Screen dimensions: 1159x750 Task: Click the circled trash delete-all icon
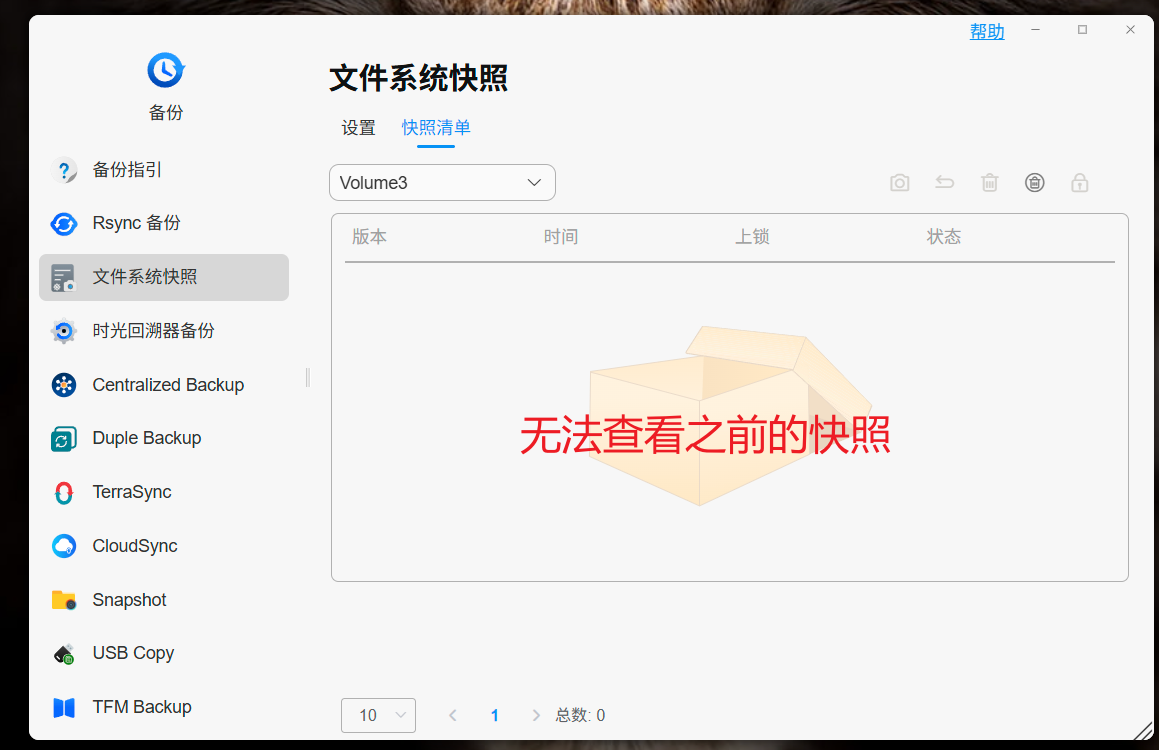coord(1035,183)
